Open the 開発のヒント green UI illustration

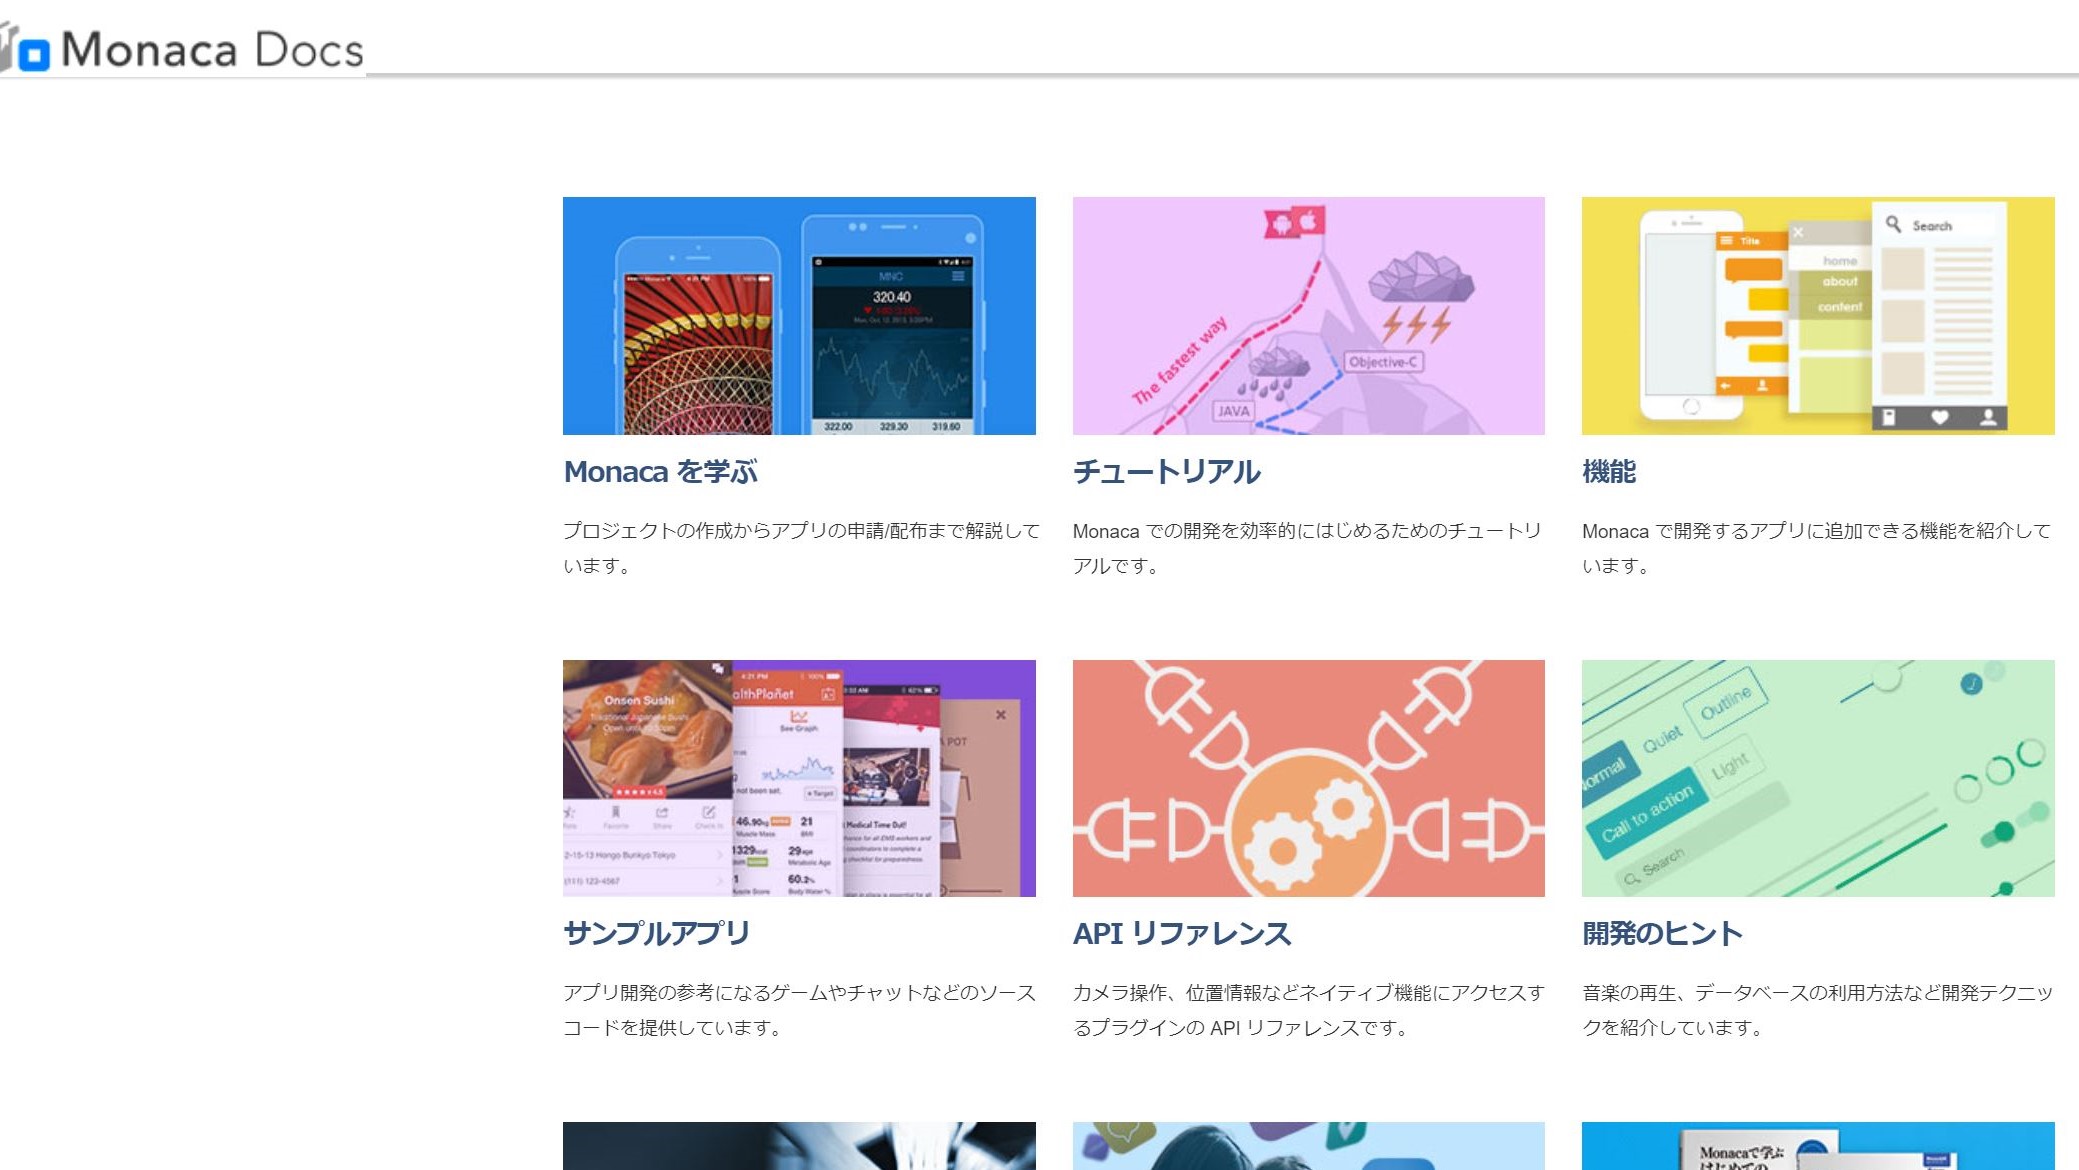(x=1818, y=778)
